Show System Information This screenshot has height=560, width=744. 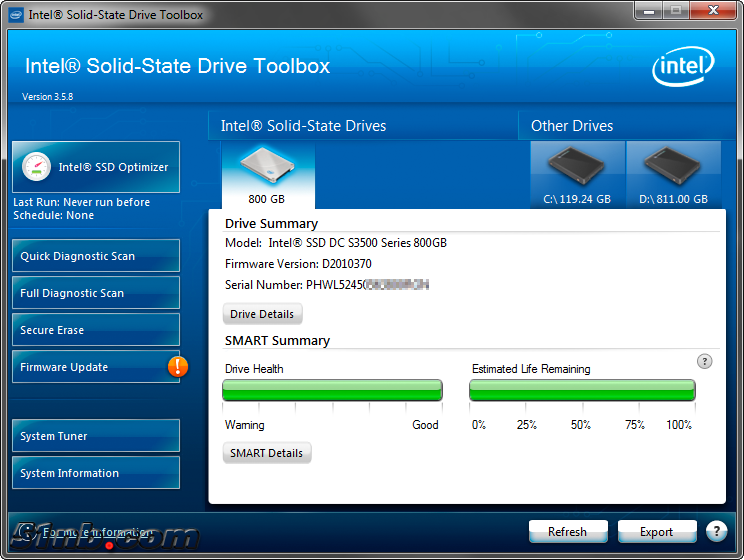click(x=96, y=473)
